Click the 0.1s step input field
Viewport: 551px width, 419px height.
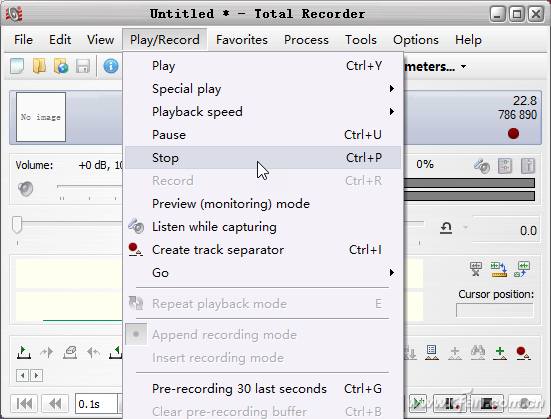96,404
